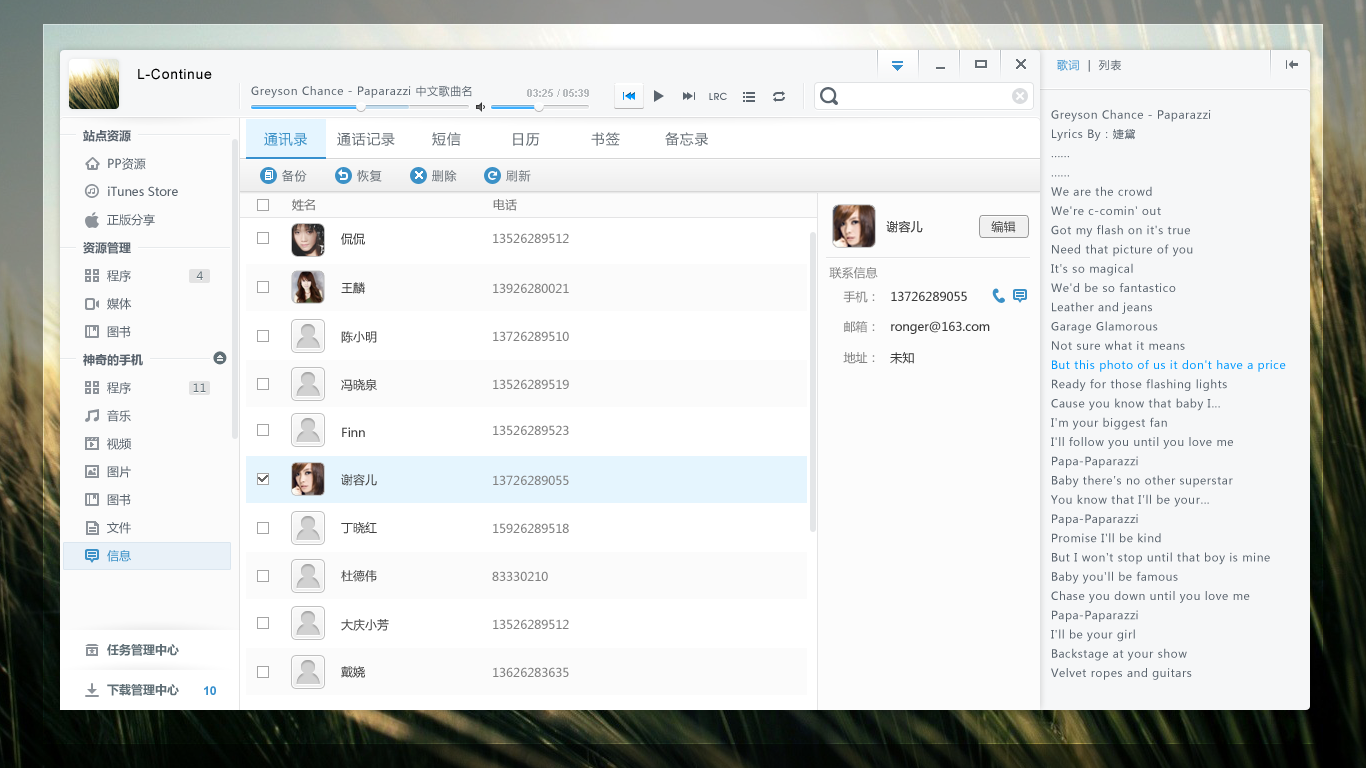Collapse the lyrics side panel
Screen dimensions: 1366x768
tap(1292, 65)
